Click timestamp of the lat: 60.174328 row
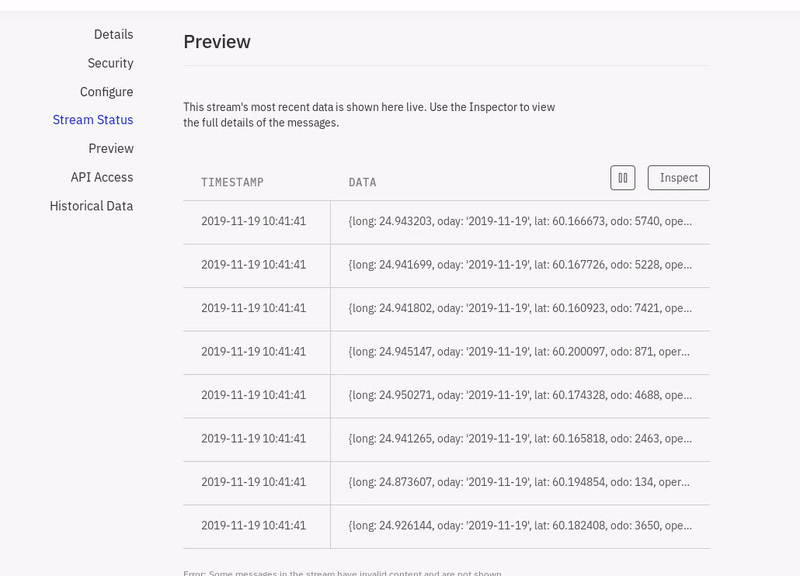The width and height of the screenshot is (800, 576). (x=254, y=395)
